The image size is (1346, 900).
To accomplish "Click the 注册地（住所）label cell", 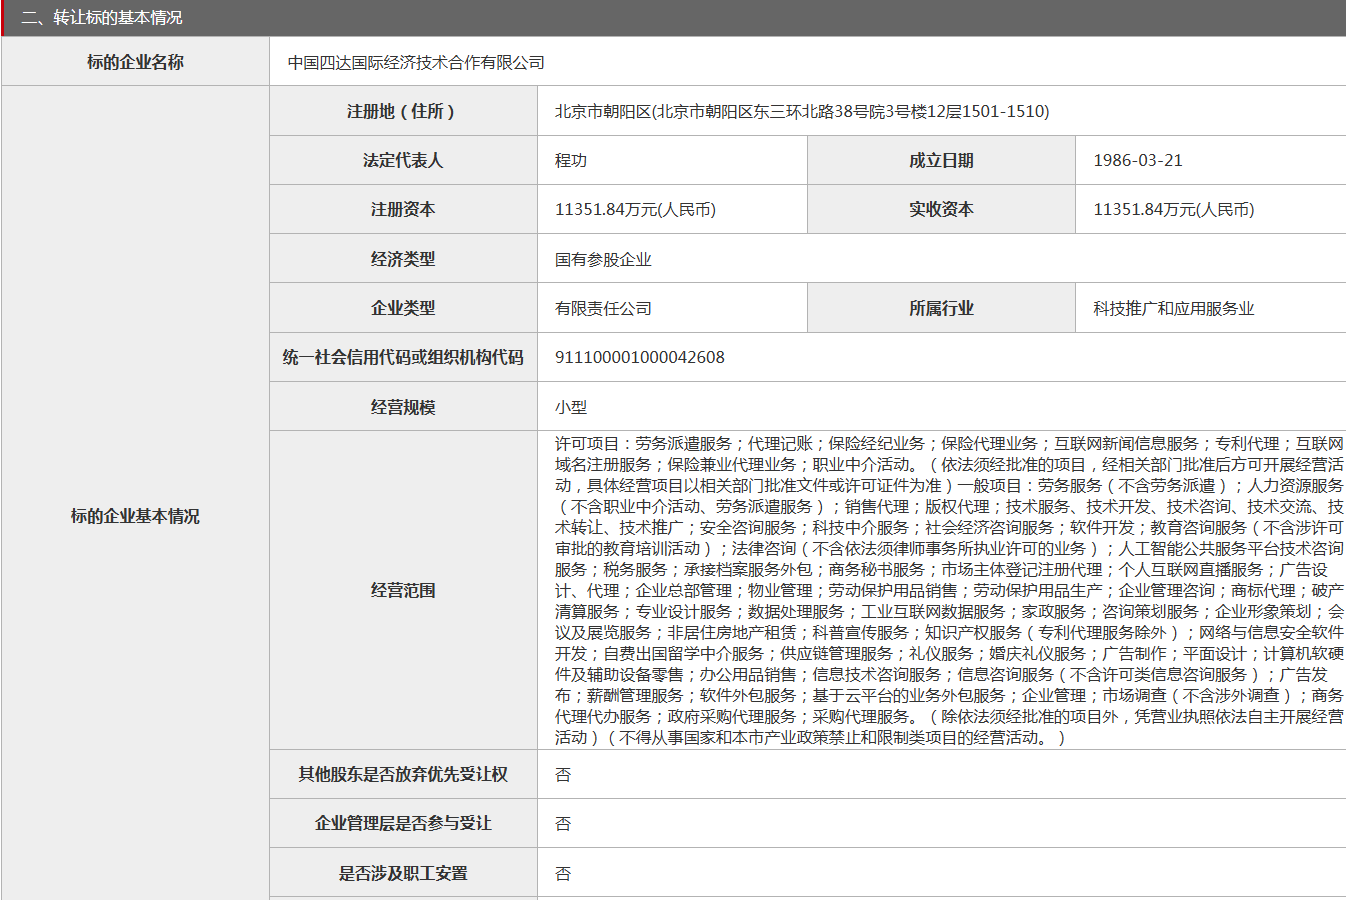I will pos(403,111).
